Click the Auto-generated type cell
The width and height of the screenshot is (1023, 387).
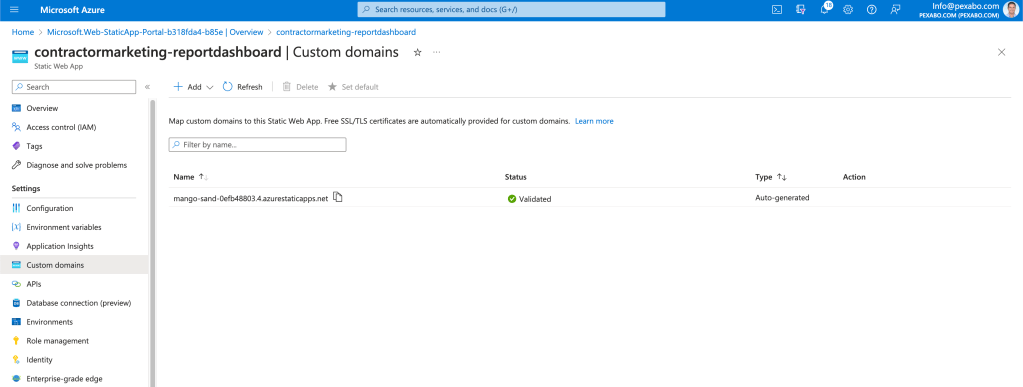[782, 197]
